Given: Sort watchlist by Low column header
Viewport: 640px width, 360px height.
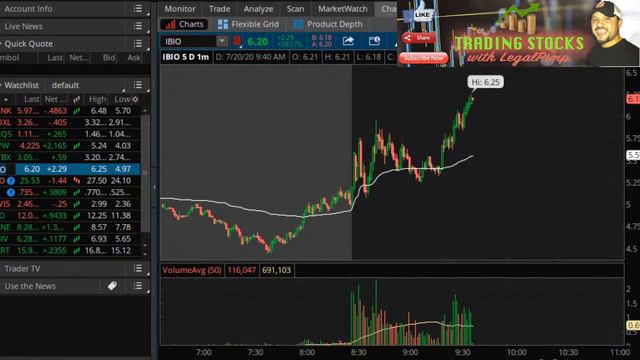Looking at the screenshot, I should pos(122,99).
